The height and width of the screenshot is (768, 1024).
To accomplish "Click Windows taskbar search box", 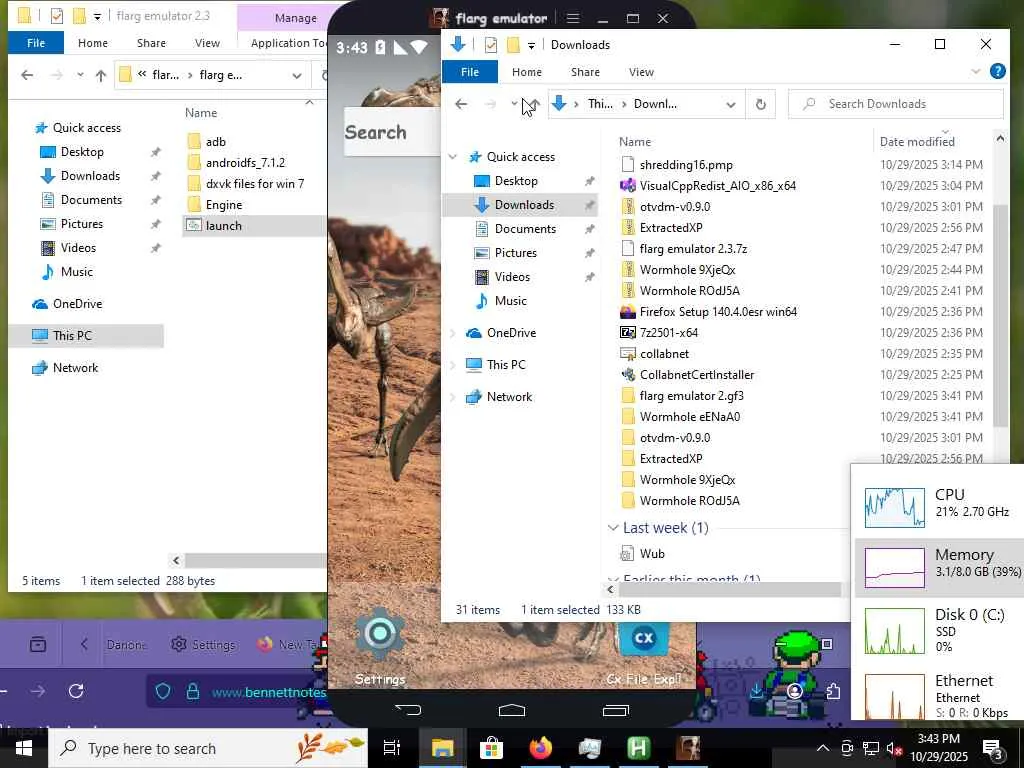I will pyautogui.click(x=208, y=748).
